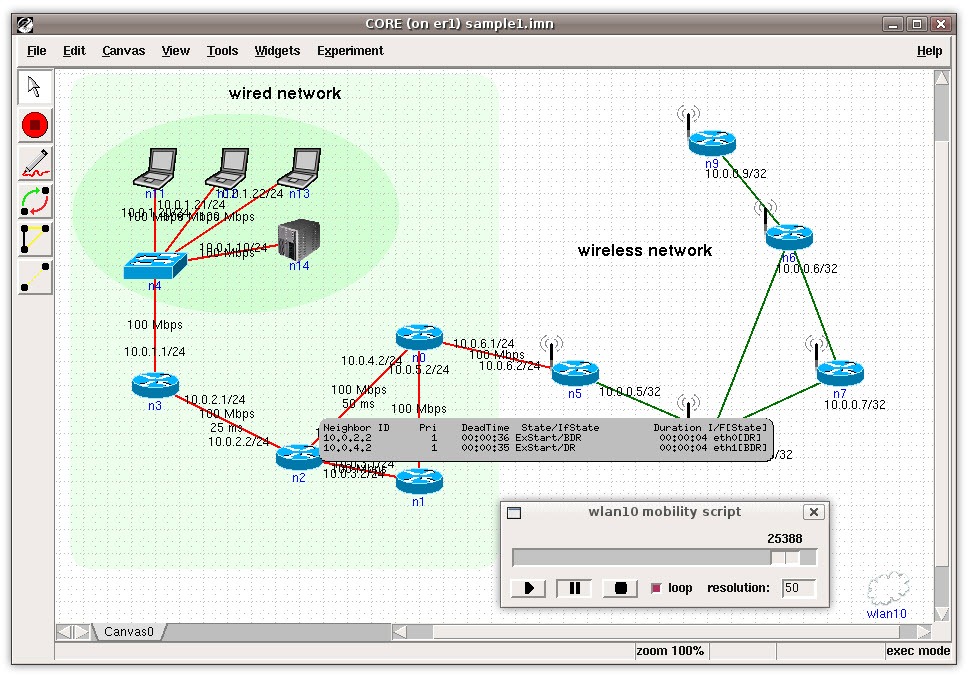Click the resolution input field
The height and width of the screenshot is (677, 968).
click(x=798, y=588)
